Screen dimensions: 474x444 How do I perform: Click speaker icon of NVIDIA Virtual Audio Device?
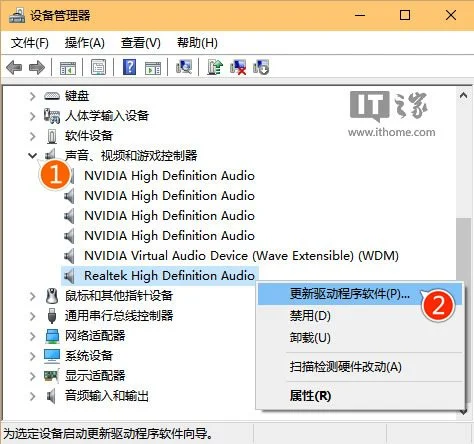[69, 256]
